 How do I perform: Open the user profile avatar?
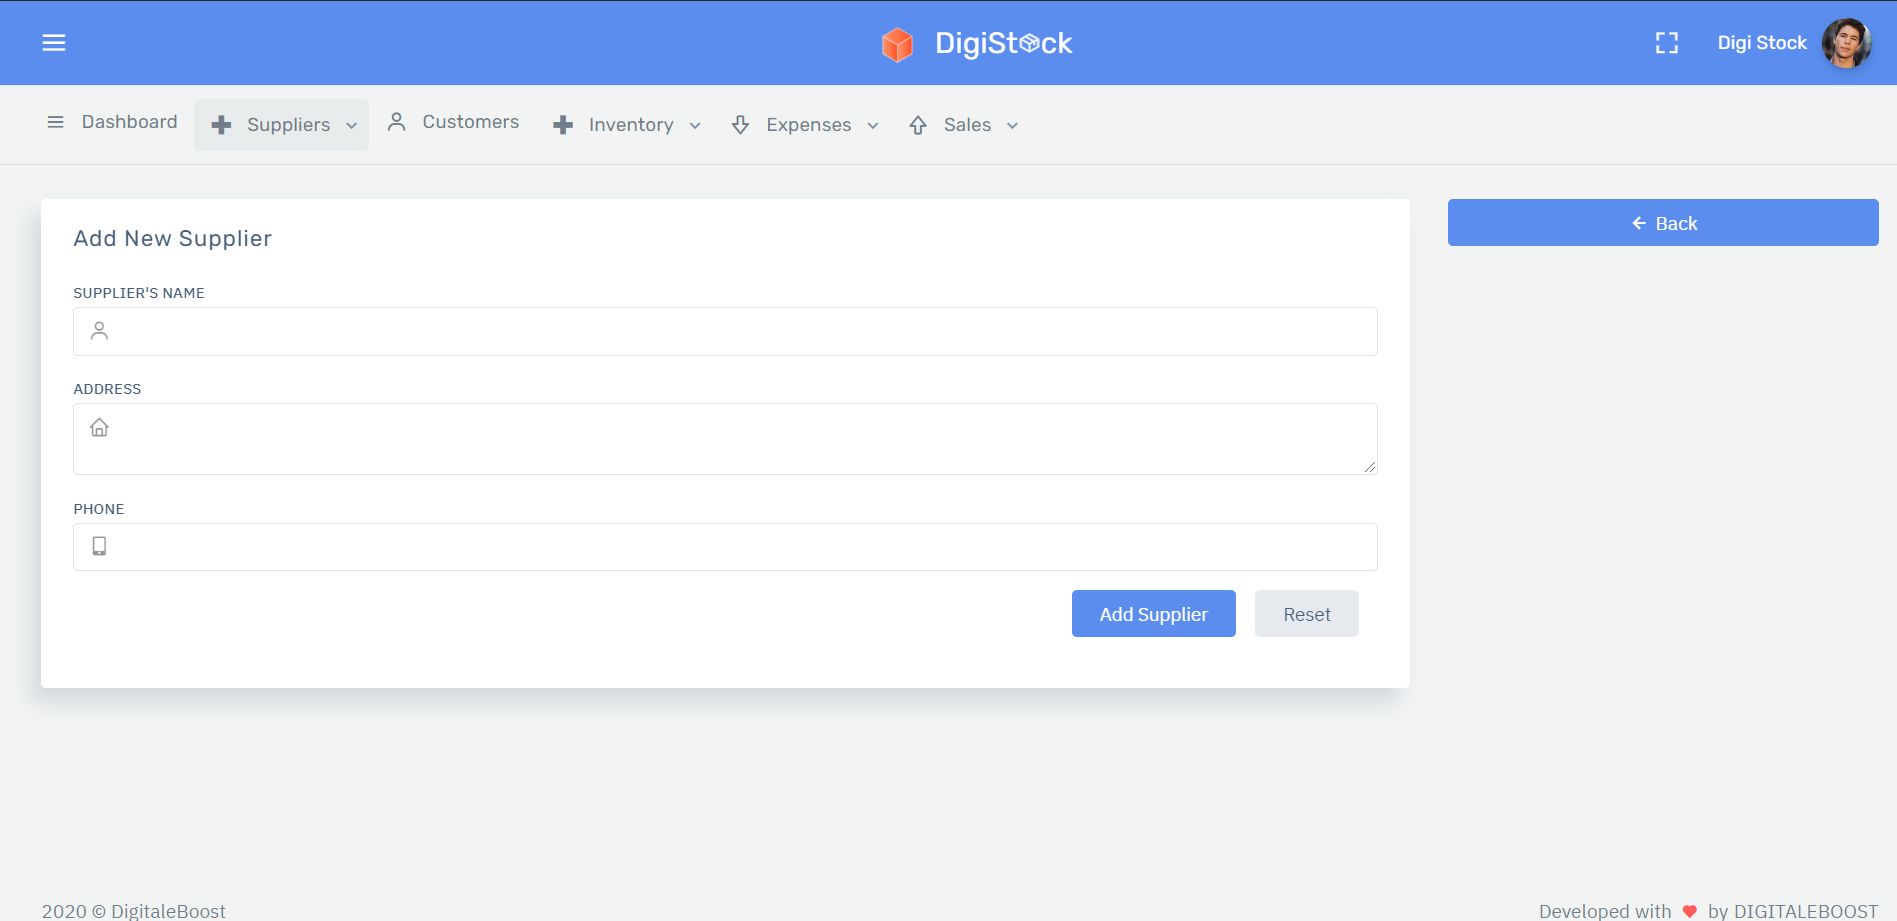coord(1846,43)
